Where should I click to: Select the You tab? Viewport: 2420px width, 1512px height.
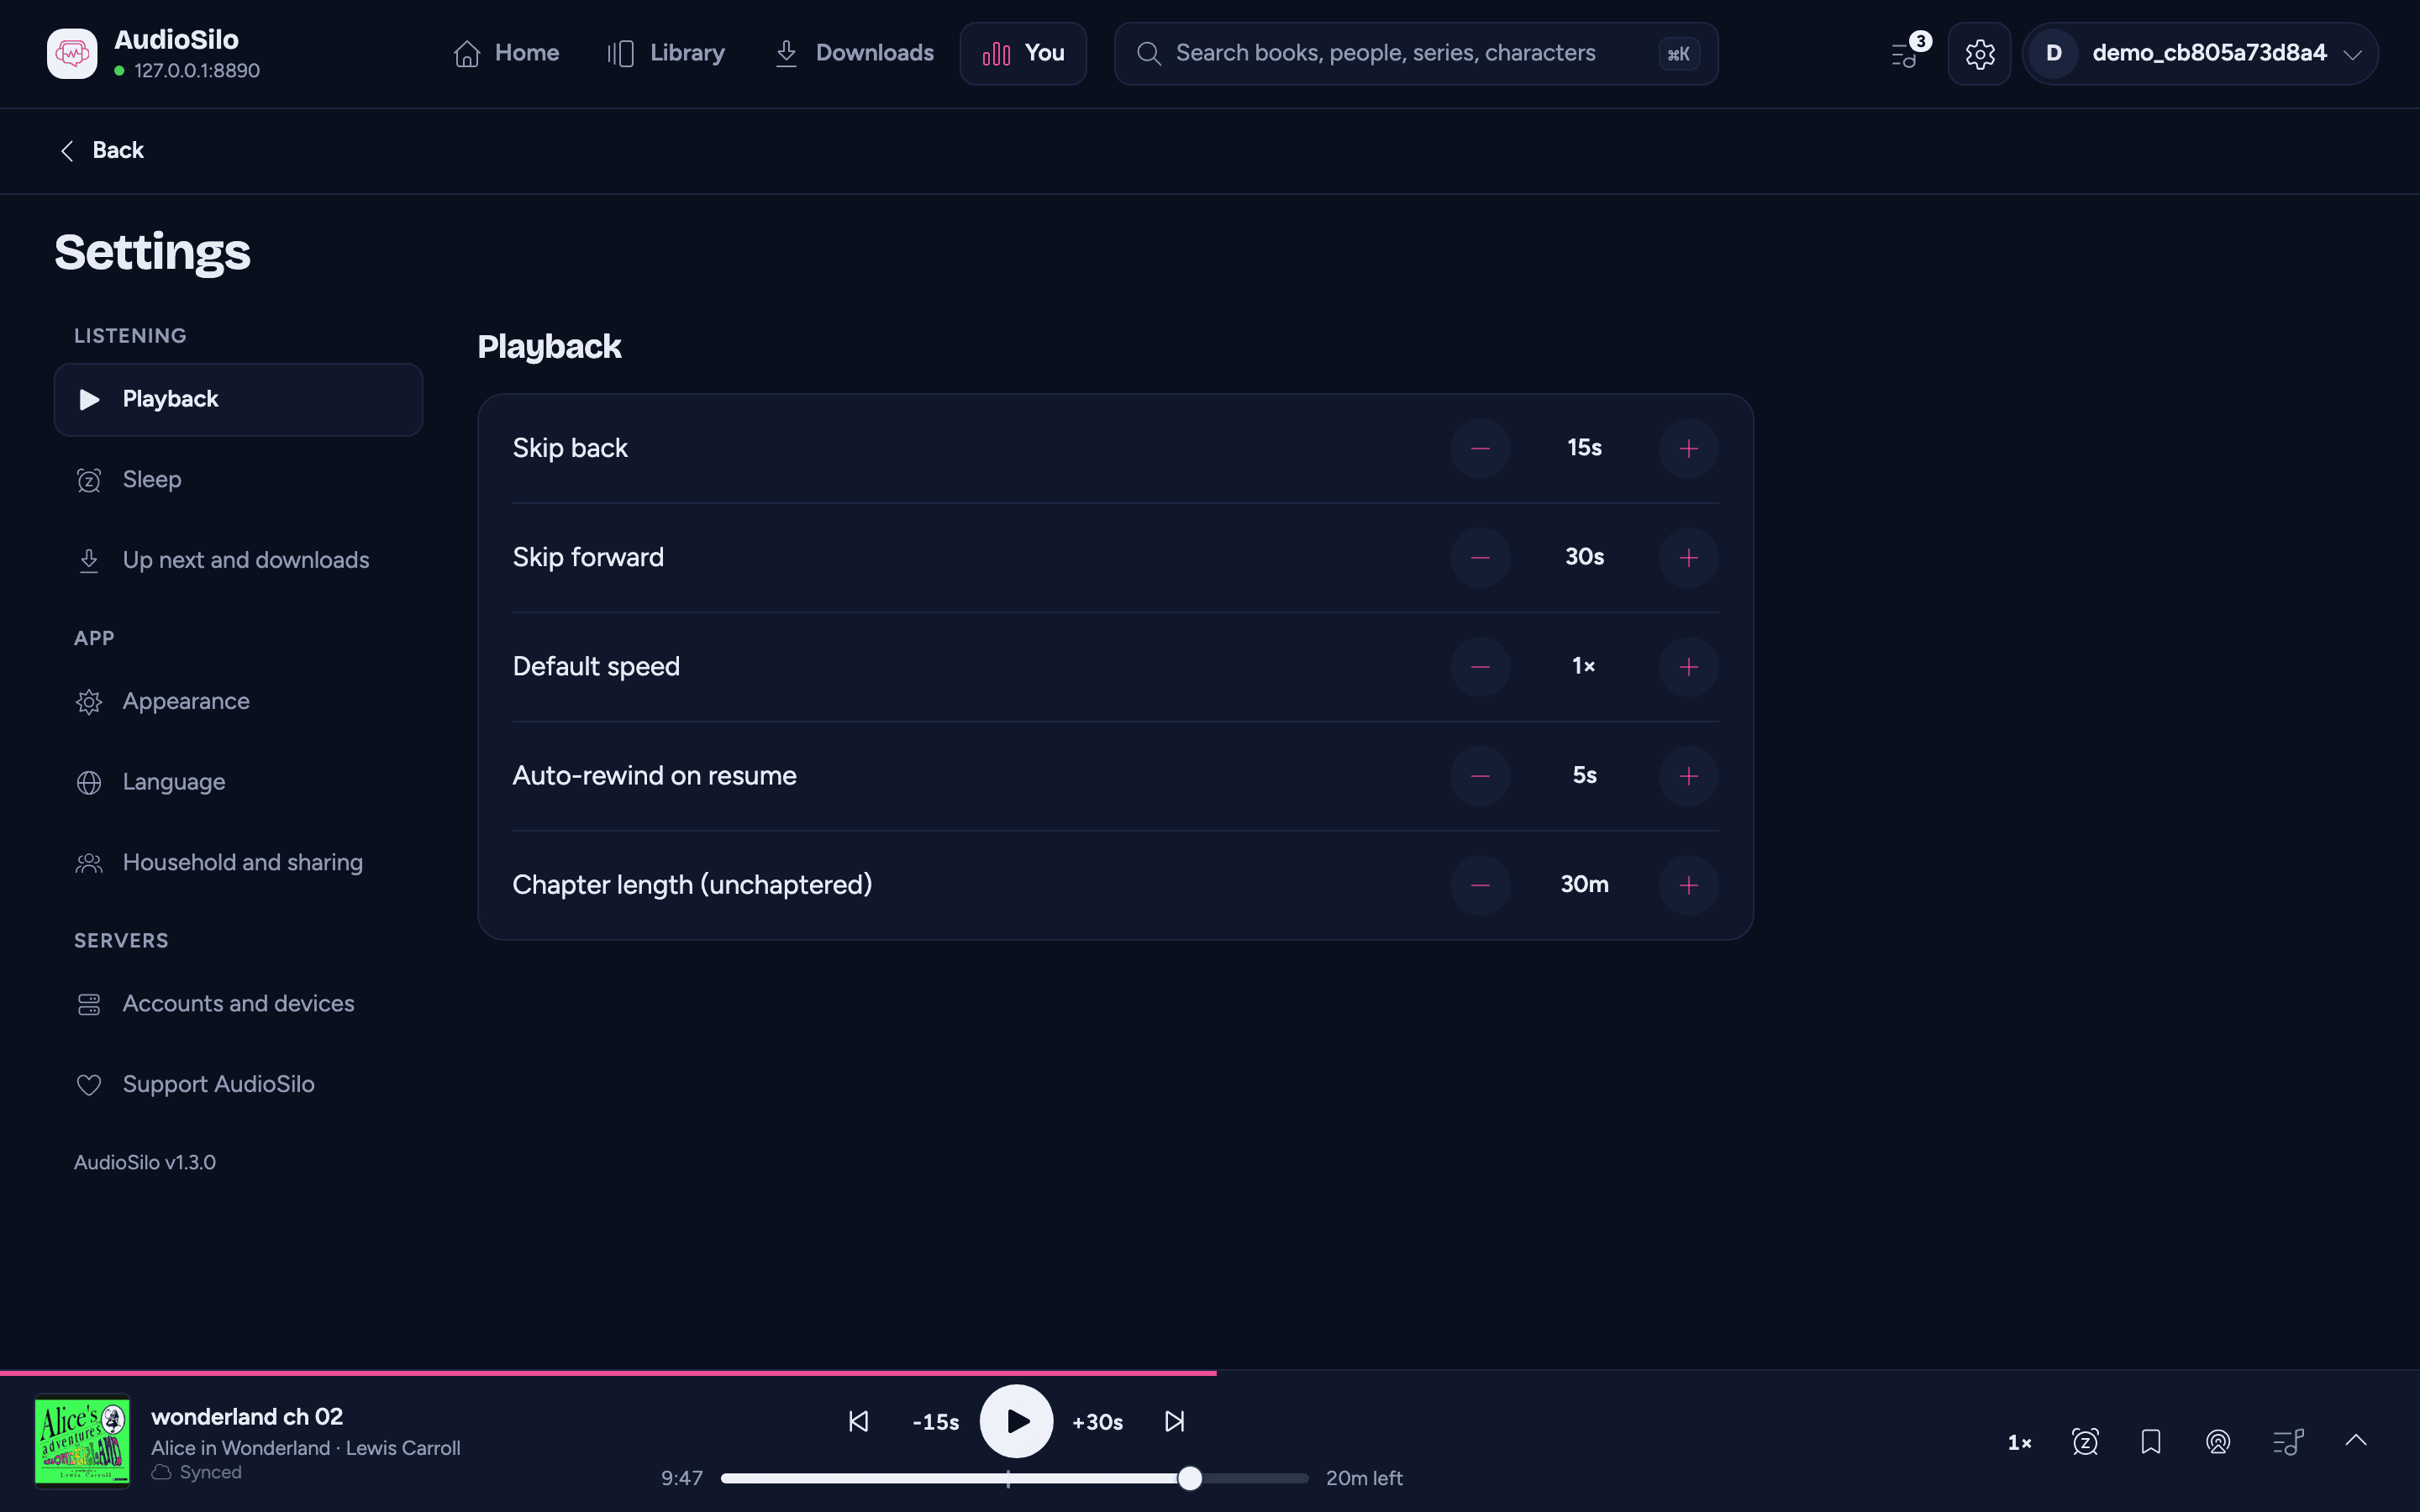click(x=1023, y=54)
